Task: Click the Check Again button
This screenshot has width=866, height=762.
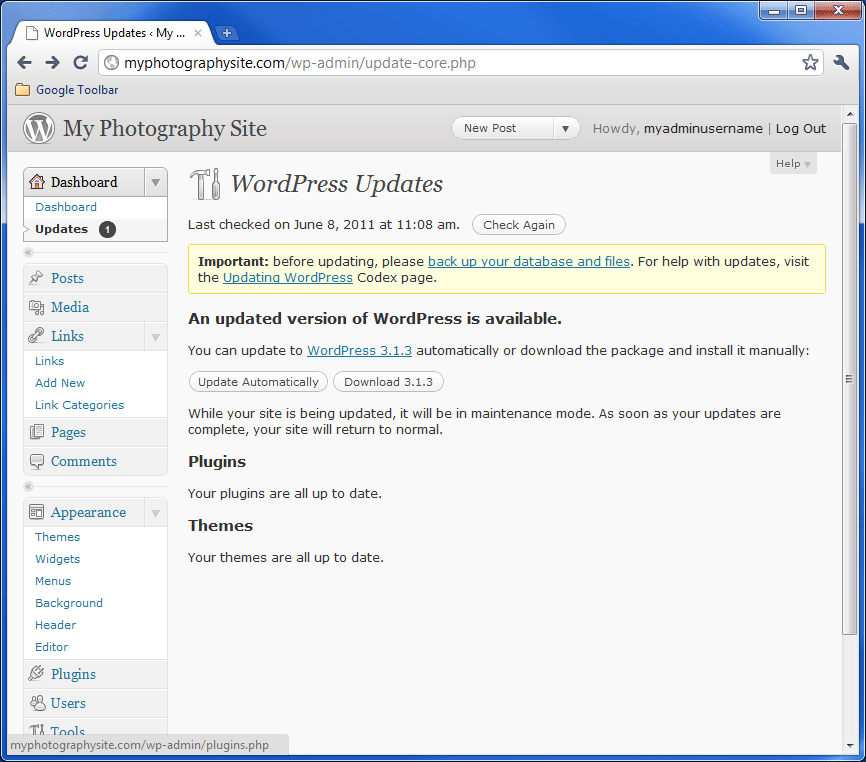Action: (x=519, y=225)
